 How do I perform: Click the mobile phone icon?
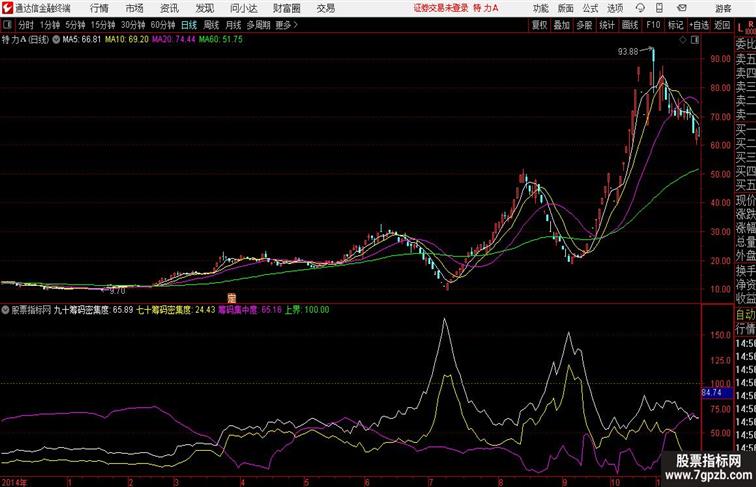[659, 8]
